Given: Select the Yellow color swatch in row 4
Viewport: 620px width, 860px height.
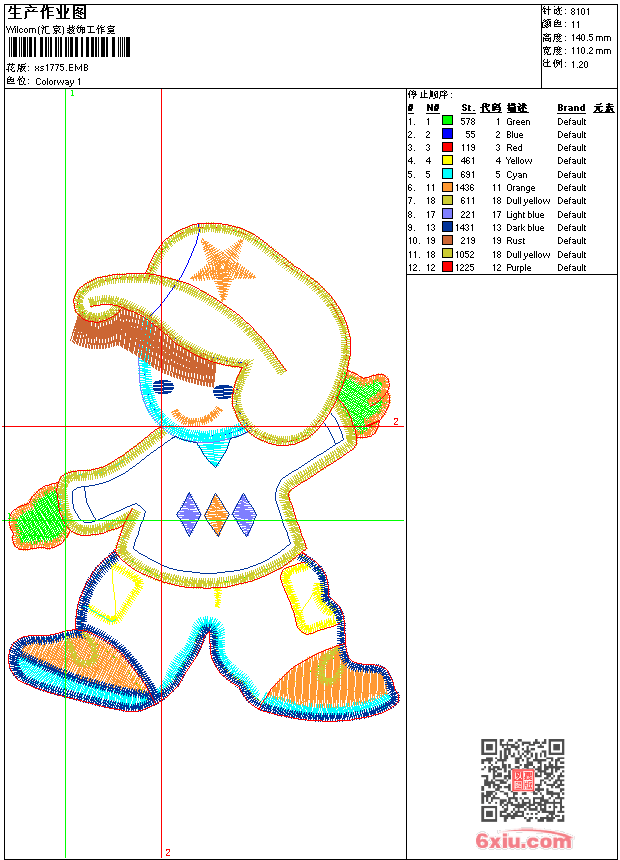Looking at the screenshot, I should (447, 160).
